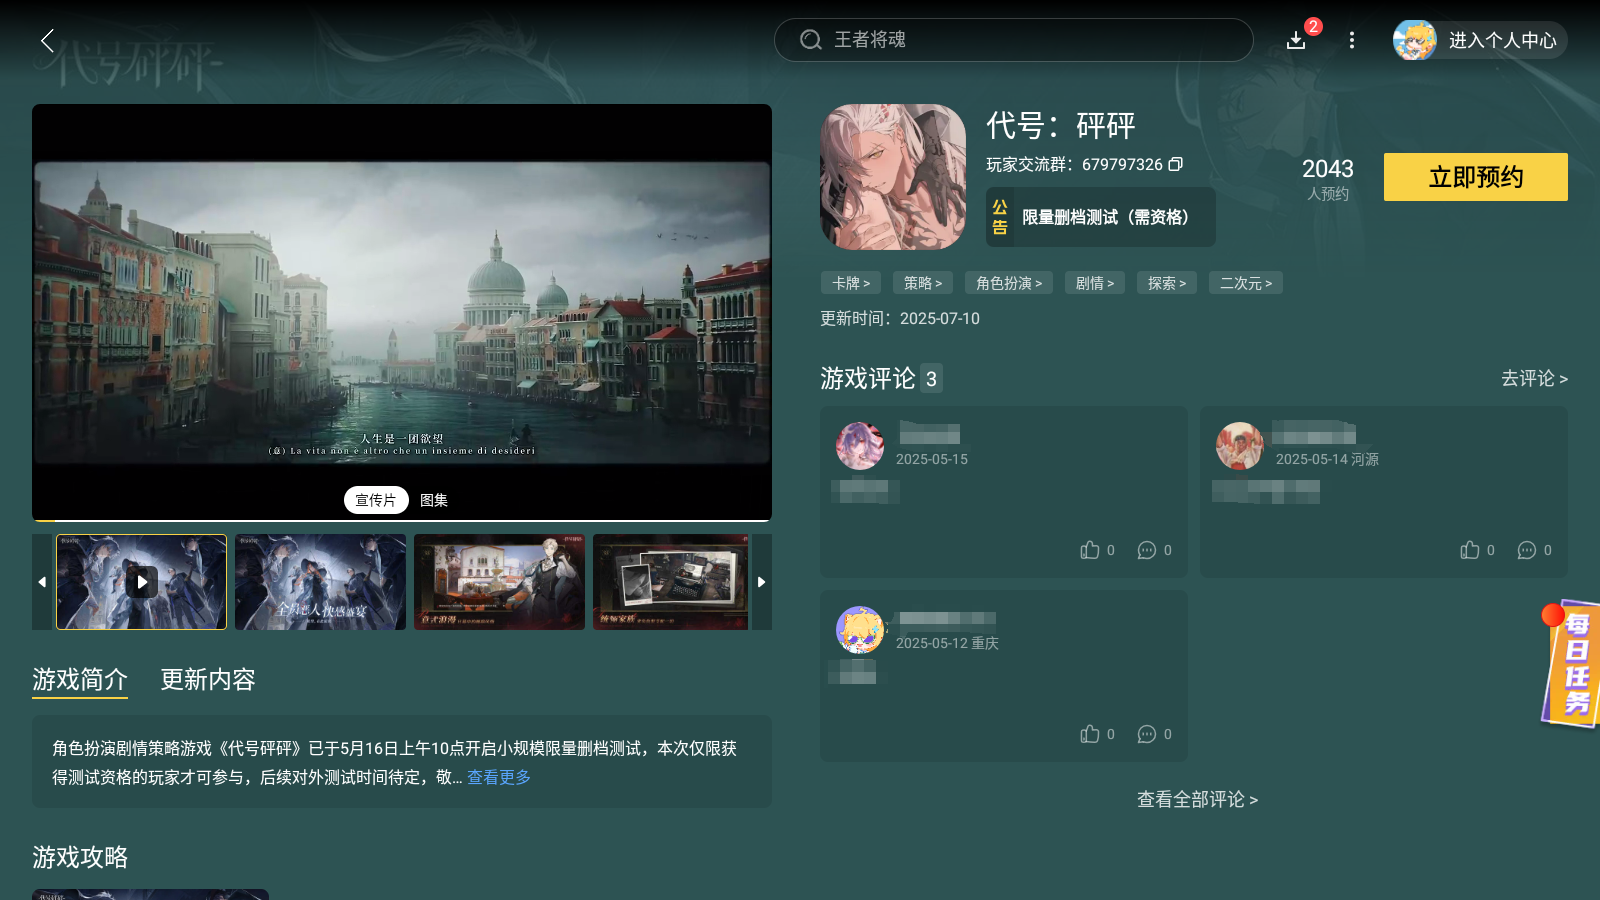Screen dimensions: 1600x900
Task: Click the 代号:砰砰 game icon
Action: [x=893, y=177]
